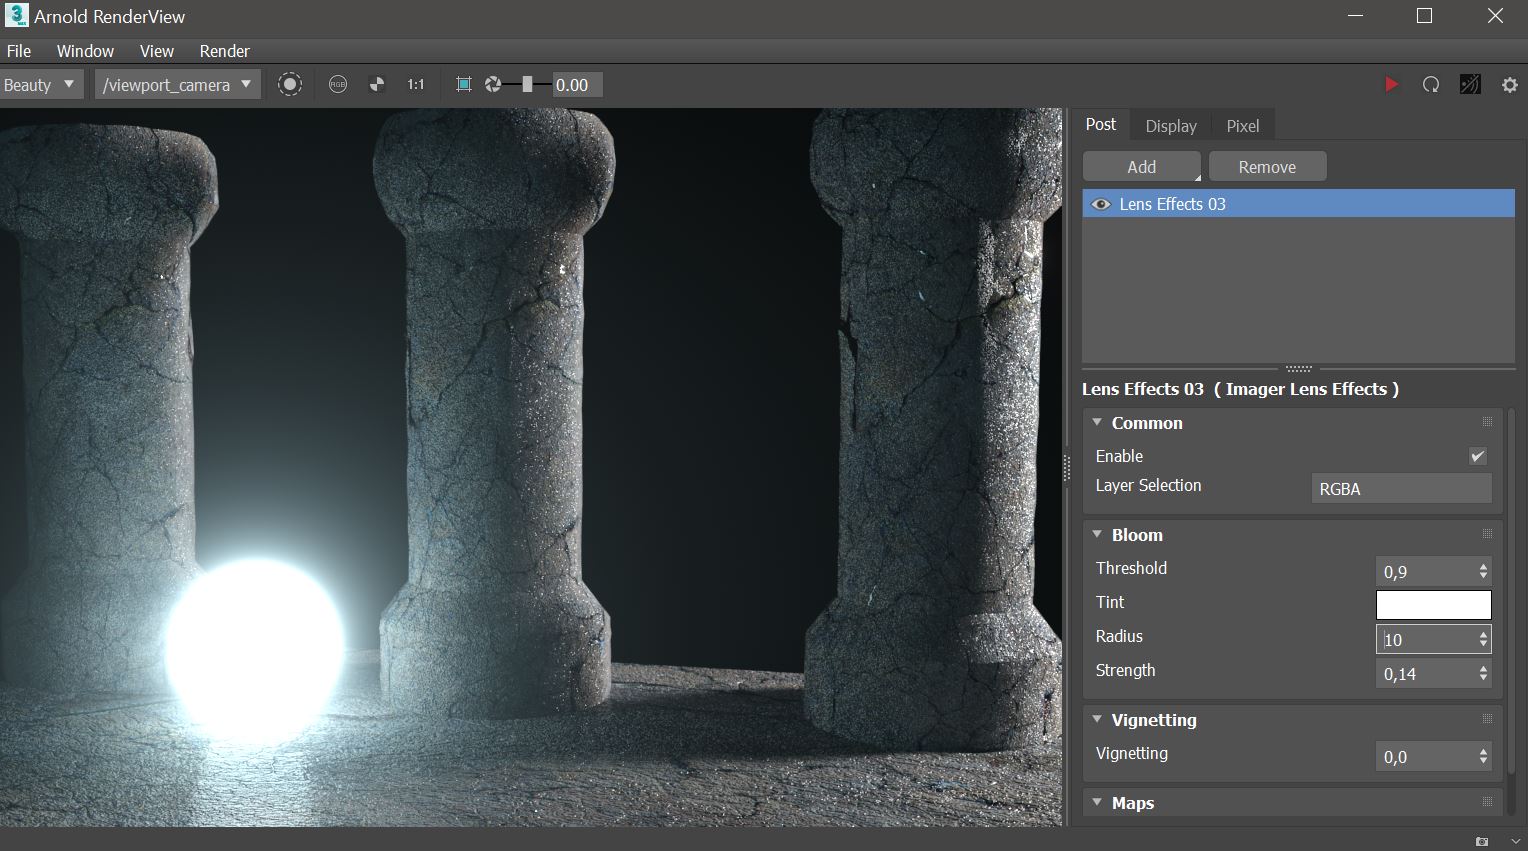Viewport: 1528px width, 851px height.
Task: Click the RGB channel display icon
Action: (x=337, y=84)
